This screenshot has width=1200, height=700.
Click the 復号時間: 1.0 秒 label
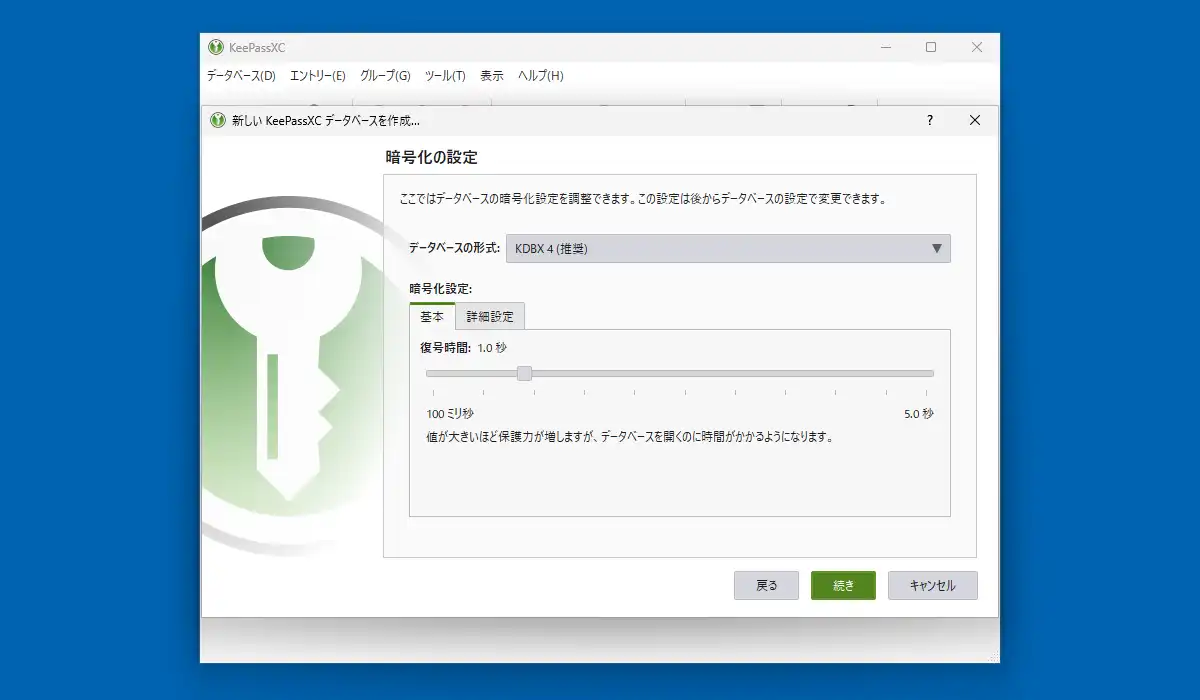[x=464, y=348]
